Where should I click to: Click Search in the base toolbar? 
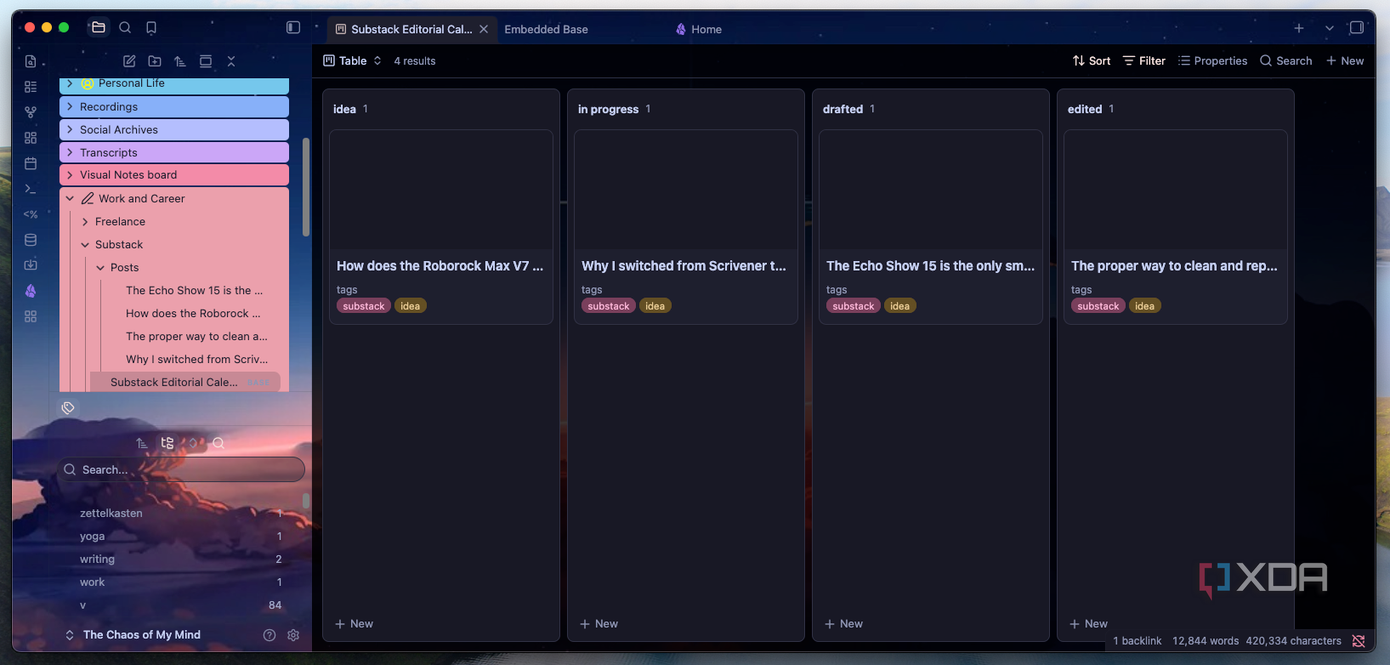coord(1286,61)
